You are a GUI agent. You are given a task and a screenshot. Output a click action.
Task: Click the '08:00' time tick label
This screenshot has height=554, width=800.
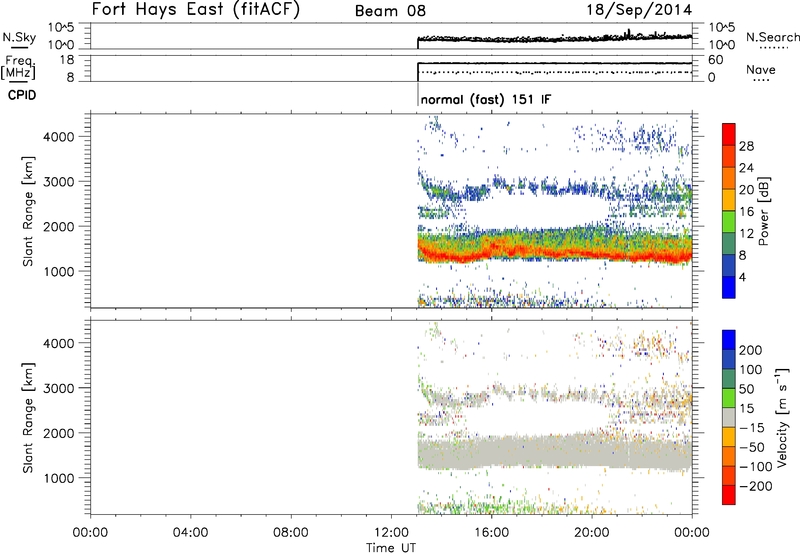[x=291, y=533]
